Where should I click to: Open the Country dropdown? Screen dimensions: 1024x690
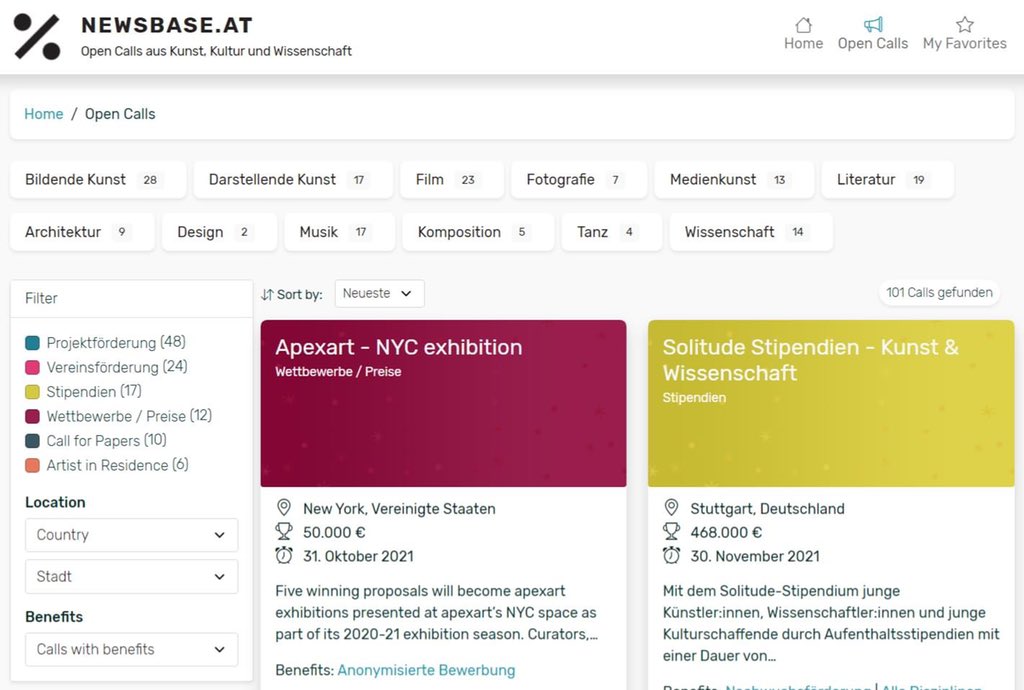[x=131, y=535]
